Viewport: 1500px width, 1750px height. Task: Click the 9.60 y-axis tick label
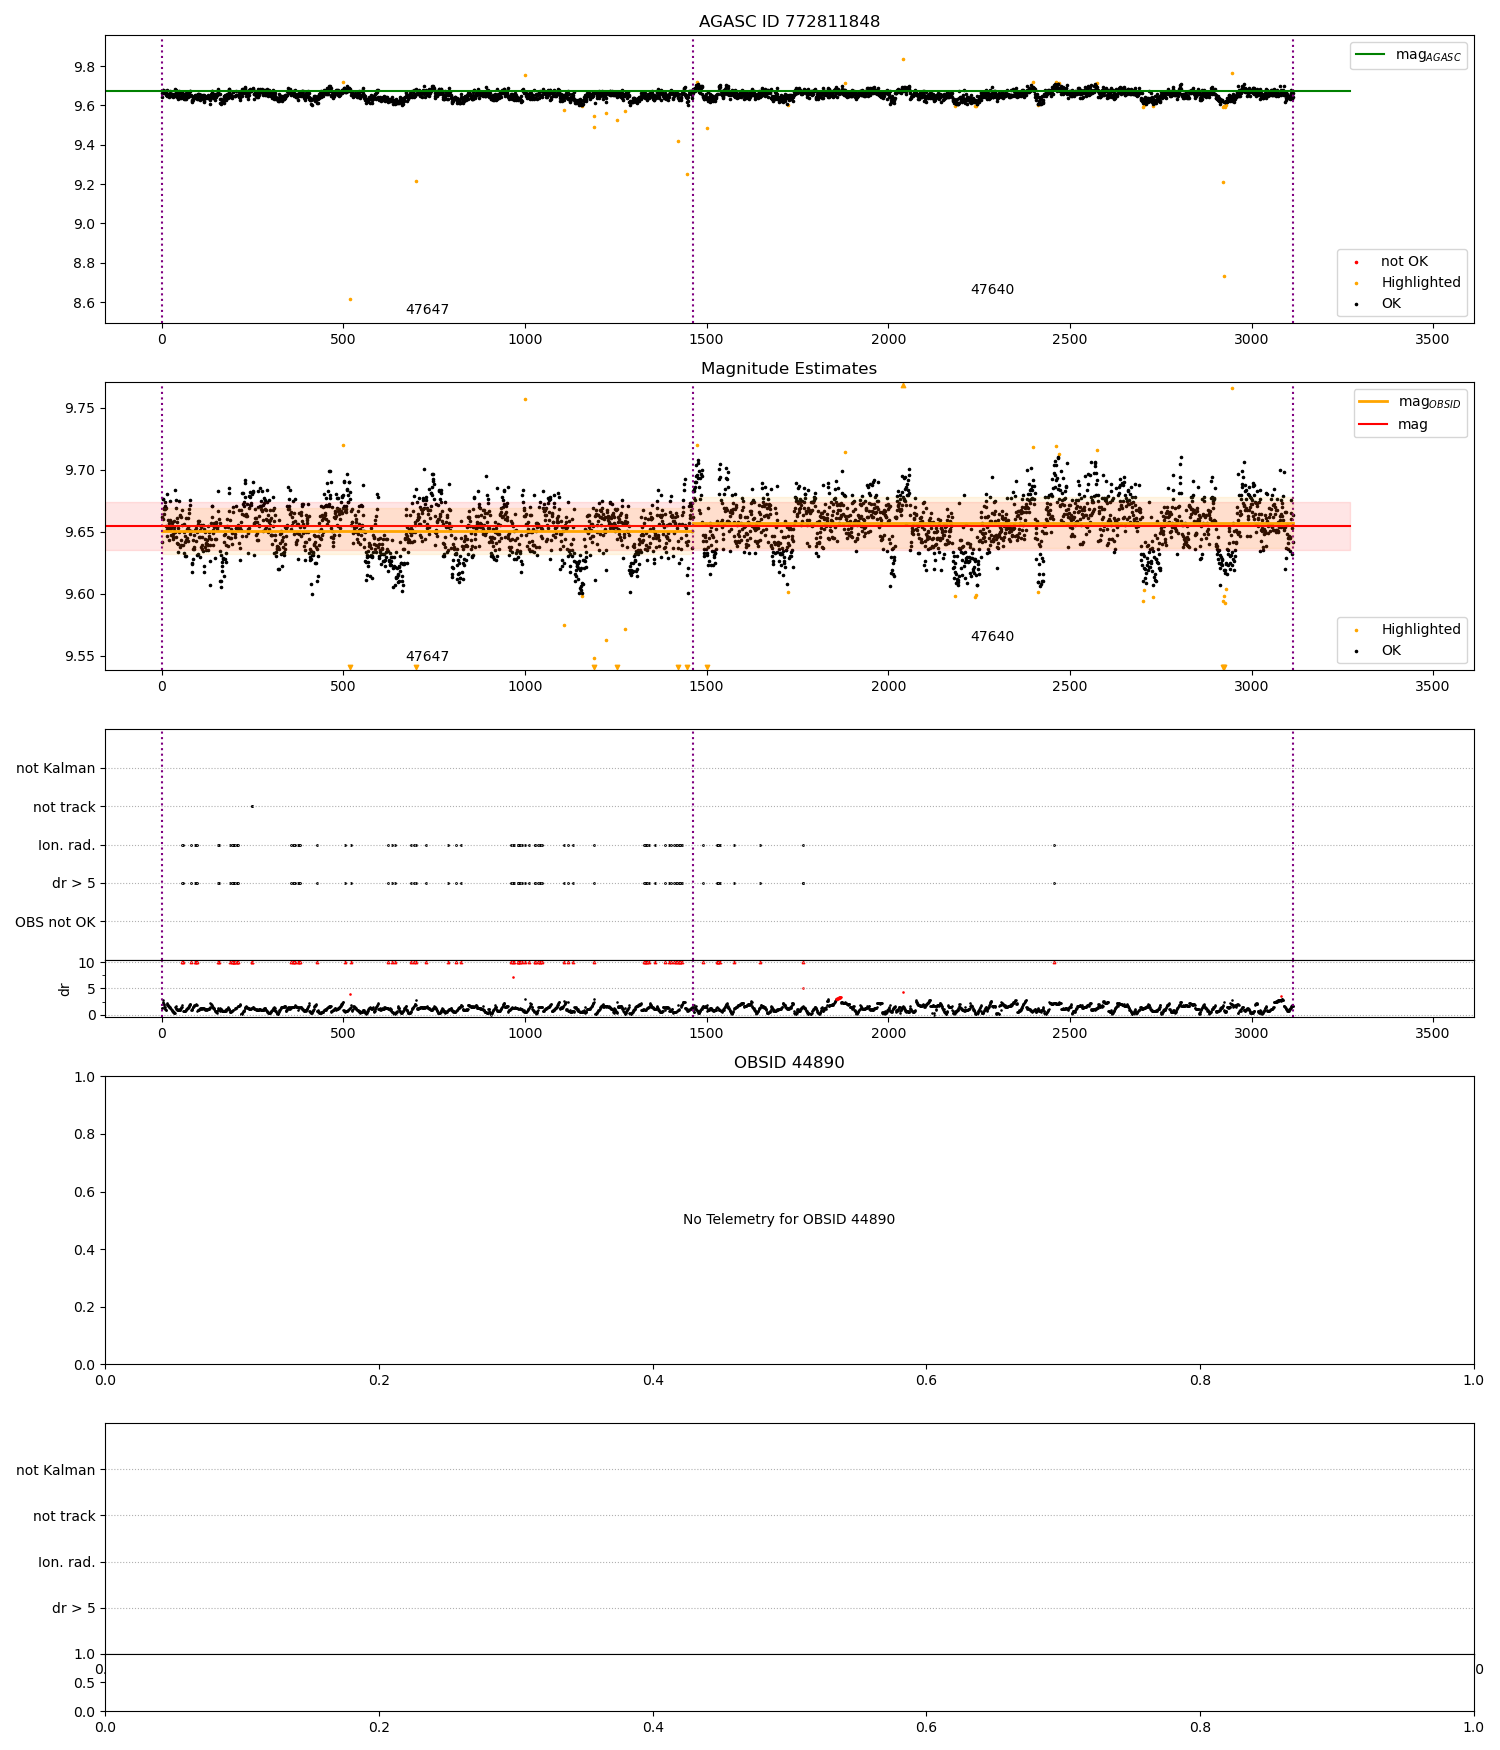pyautogui.click(x=80, y=595)
